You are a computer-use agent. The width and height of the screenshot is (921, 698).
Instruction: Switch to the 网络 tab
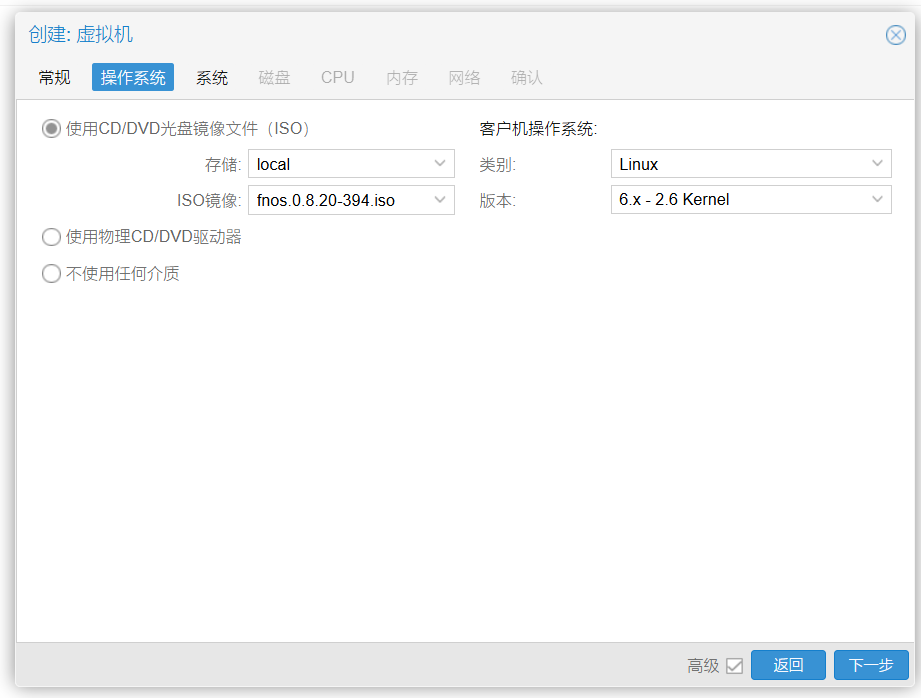coord(465,78)
